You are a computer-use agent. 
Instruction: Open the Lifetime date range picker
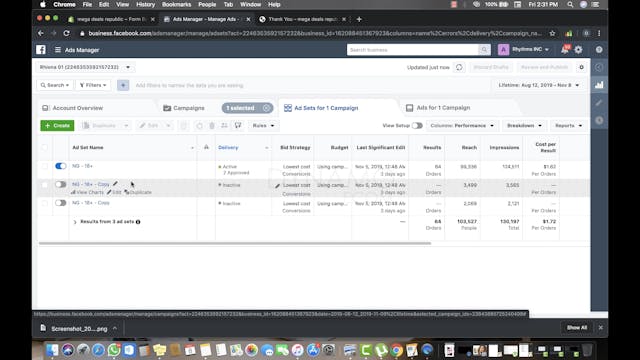click(x=538, y=85)
